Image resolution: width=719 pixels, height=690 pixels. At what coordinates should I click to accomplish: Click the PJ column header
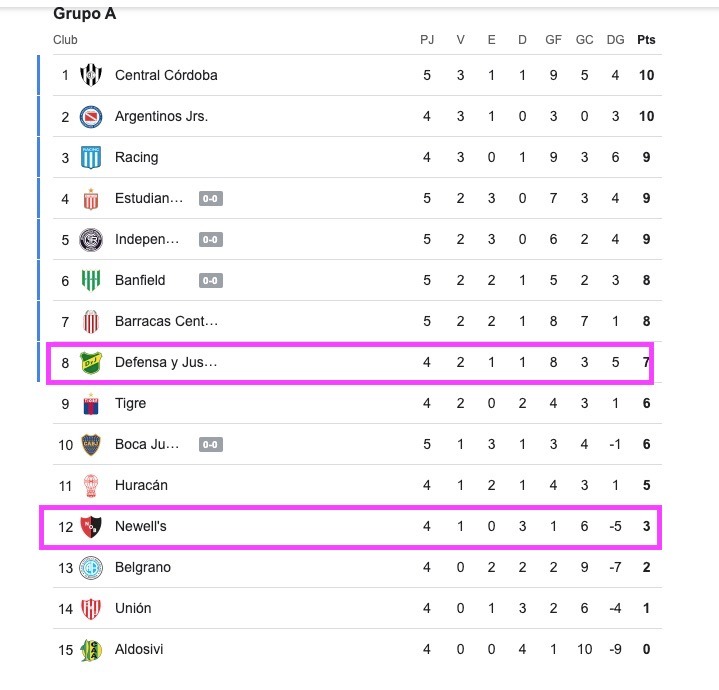click(427, 40)
